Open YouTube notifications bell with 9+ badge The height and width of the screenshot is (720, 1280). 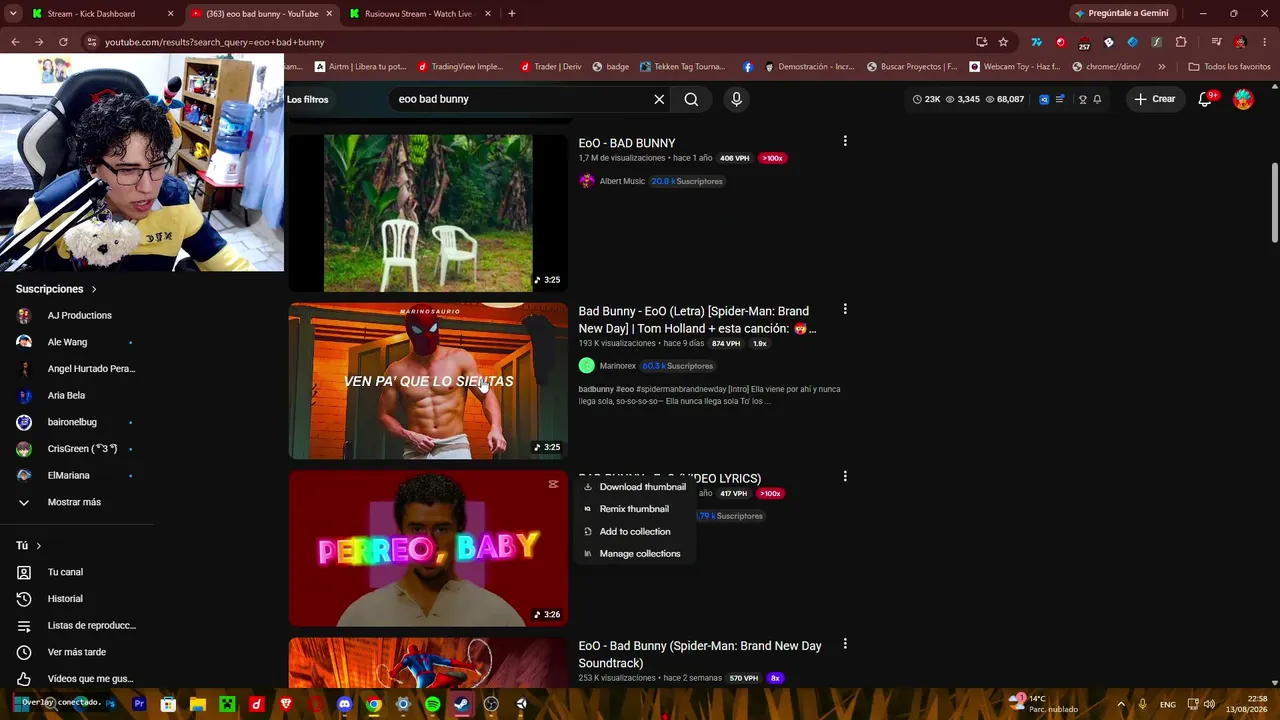1205,99
